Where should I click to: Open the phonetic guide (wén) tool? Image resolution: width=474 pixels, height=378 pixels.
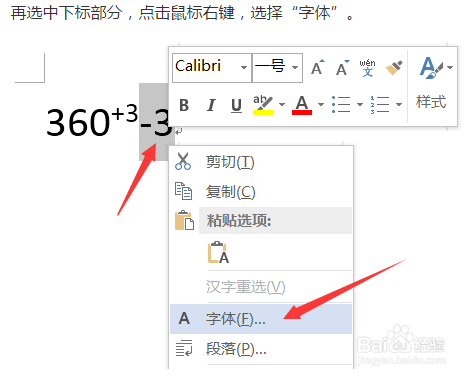(x=367, y=68)
